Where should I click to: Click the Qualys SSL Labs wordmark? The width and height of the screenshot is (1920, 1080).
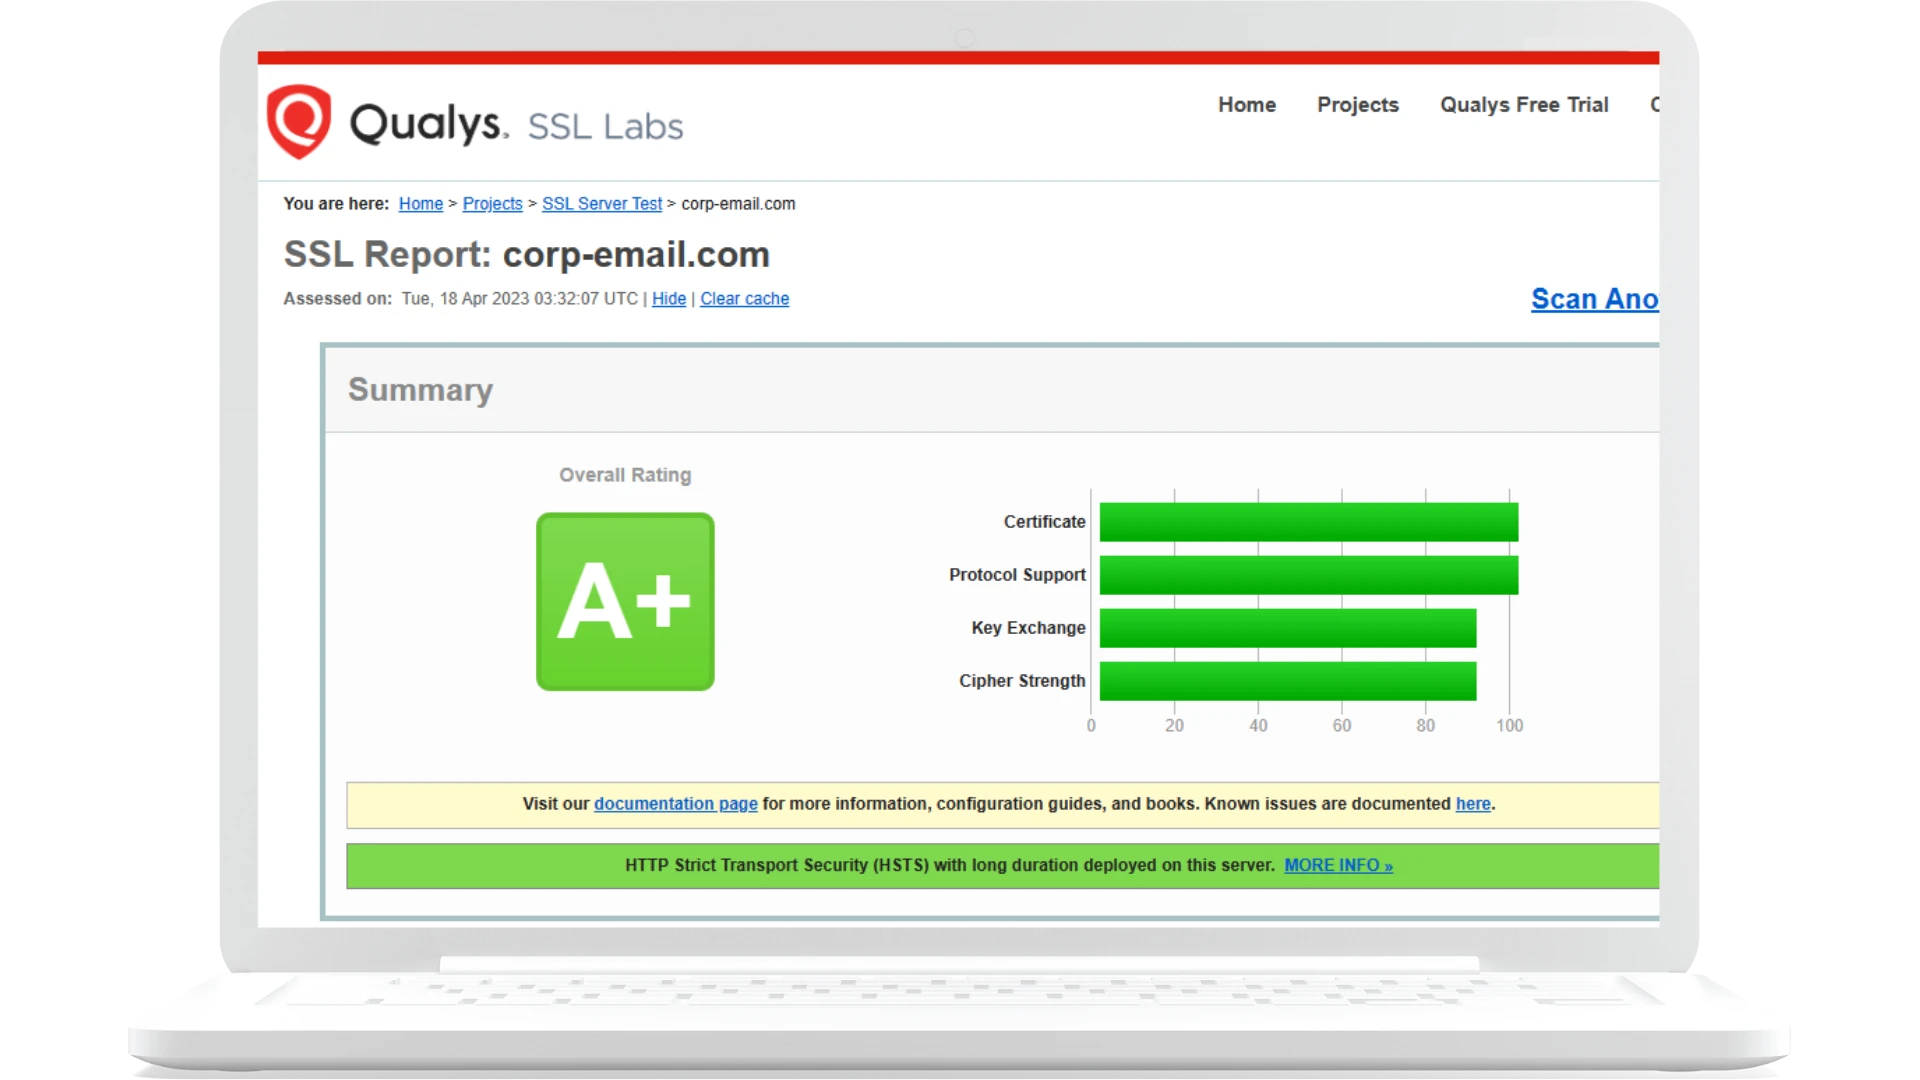pyautogui.click(x=516, y=125)
